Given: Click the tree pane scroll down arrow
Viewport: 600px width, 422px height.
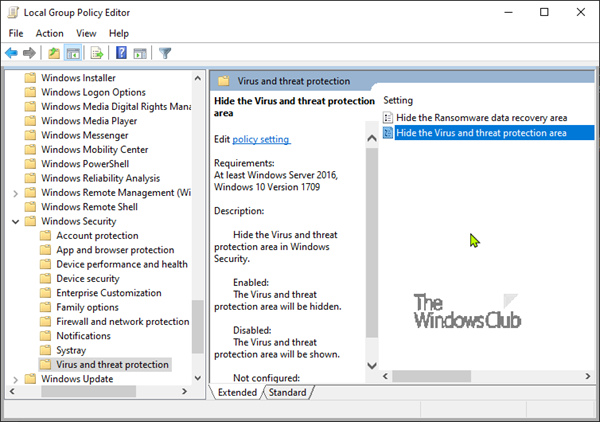Looking at the screenshot, I should point(197,378).
